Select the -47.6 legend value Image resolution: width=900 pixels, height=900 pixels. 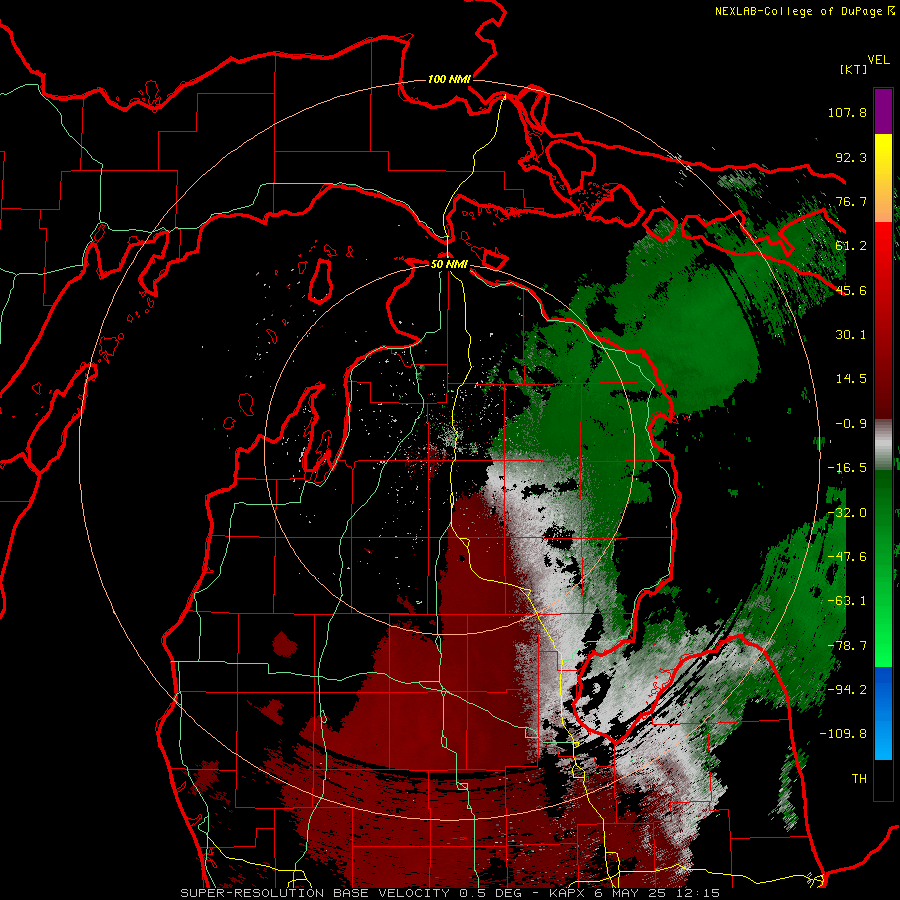point(847,557)
